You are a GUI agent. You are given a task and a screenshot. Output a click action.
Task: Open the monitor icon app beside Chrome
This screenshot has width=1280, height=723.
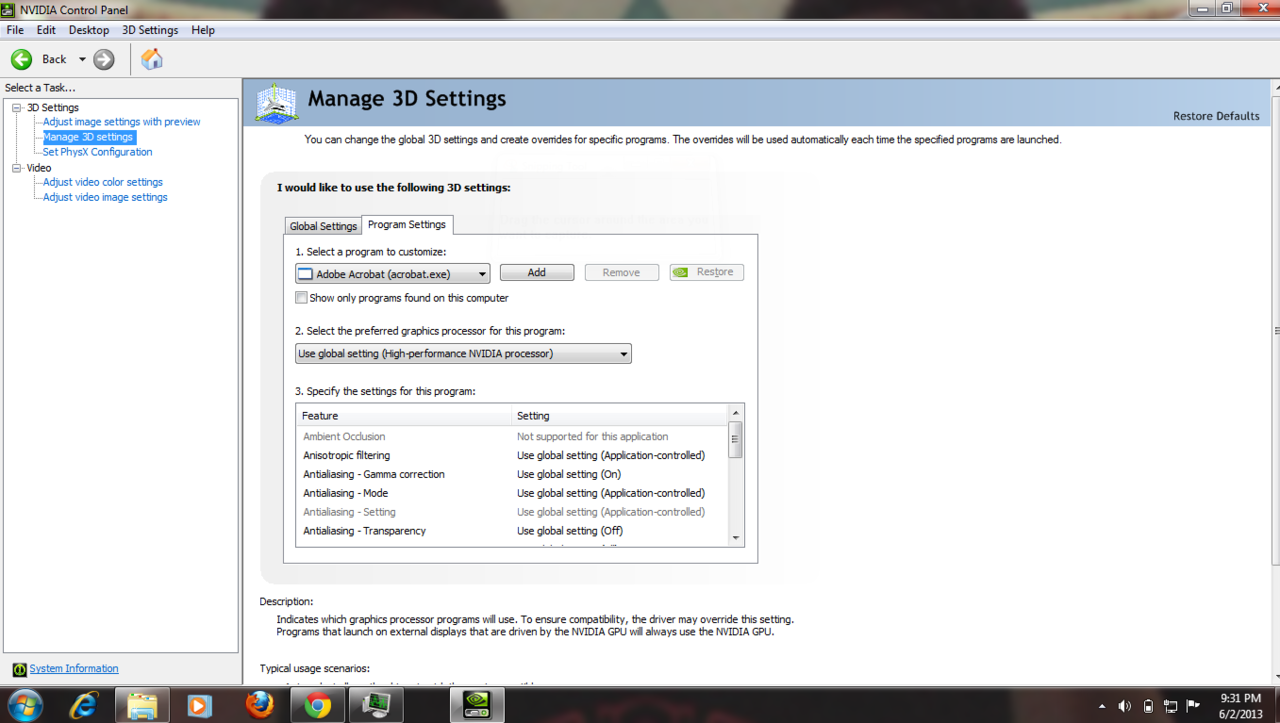[x=376, y=705]
